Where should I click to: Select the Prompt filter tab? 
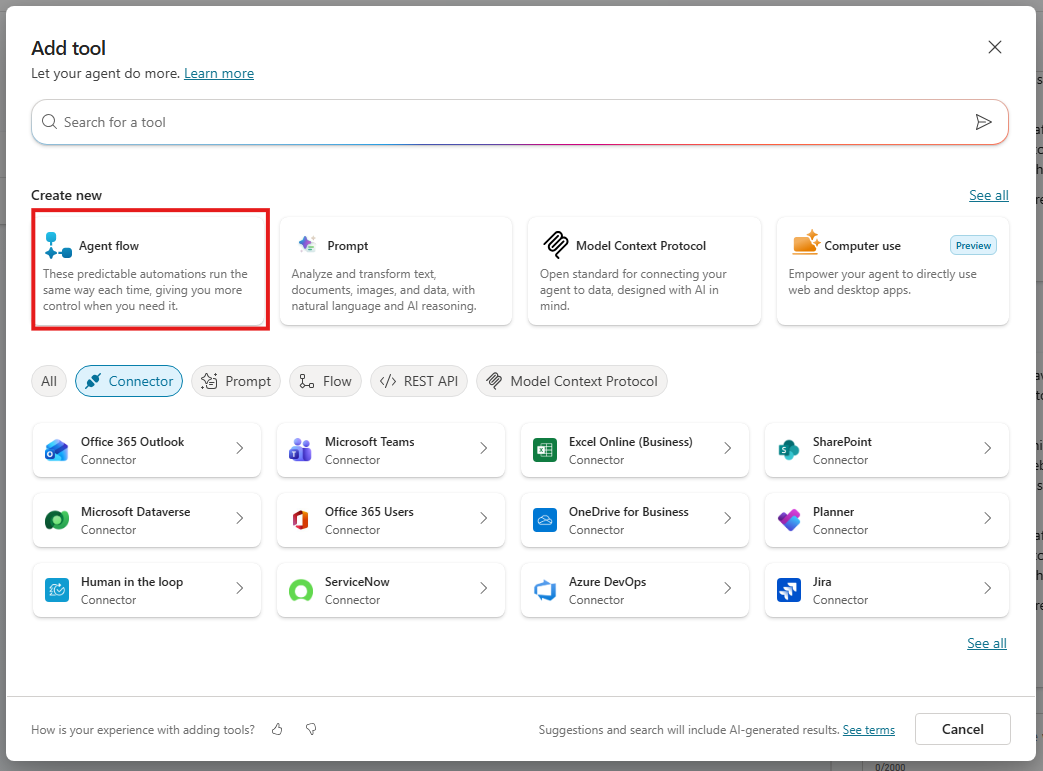[236, 381]
